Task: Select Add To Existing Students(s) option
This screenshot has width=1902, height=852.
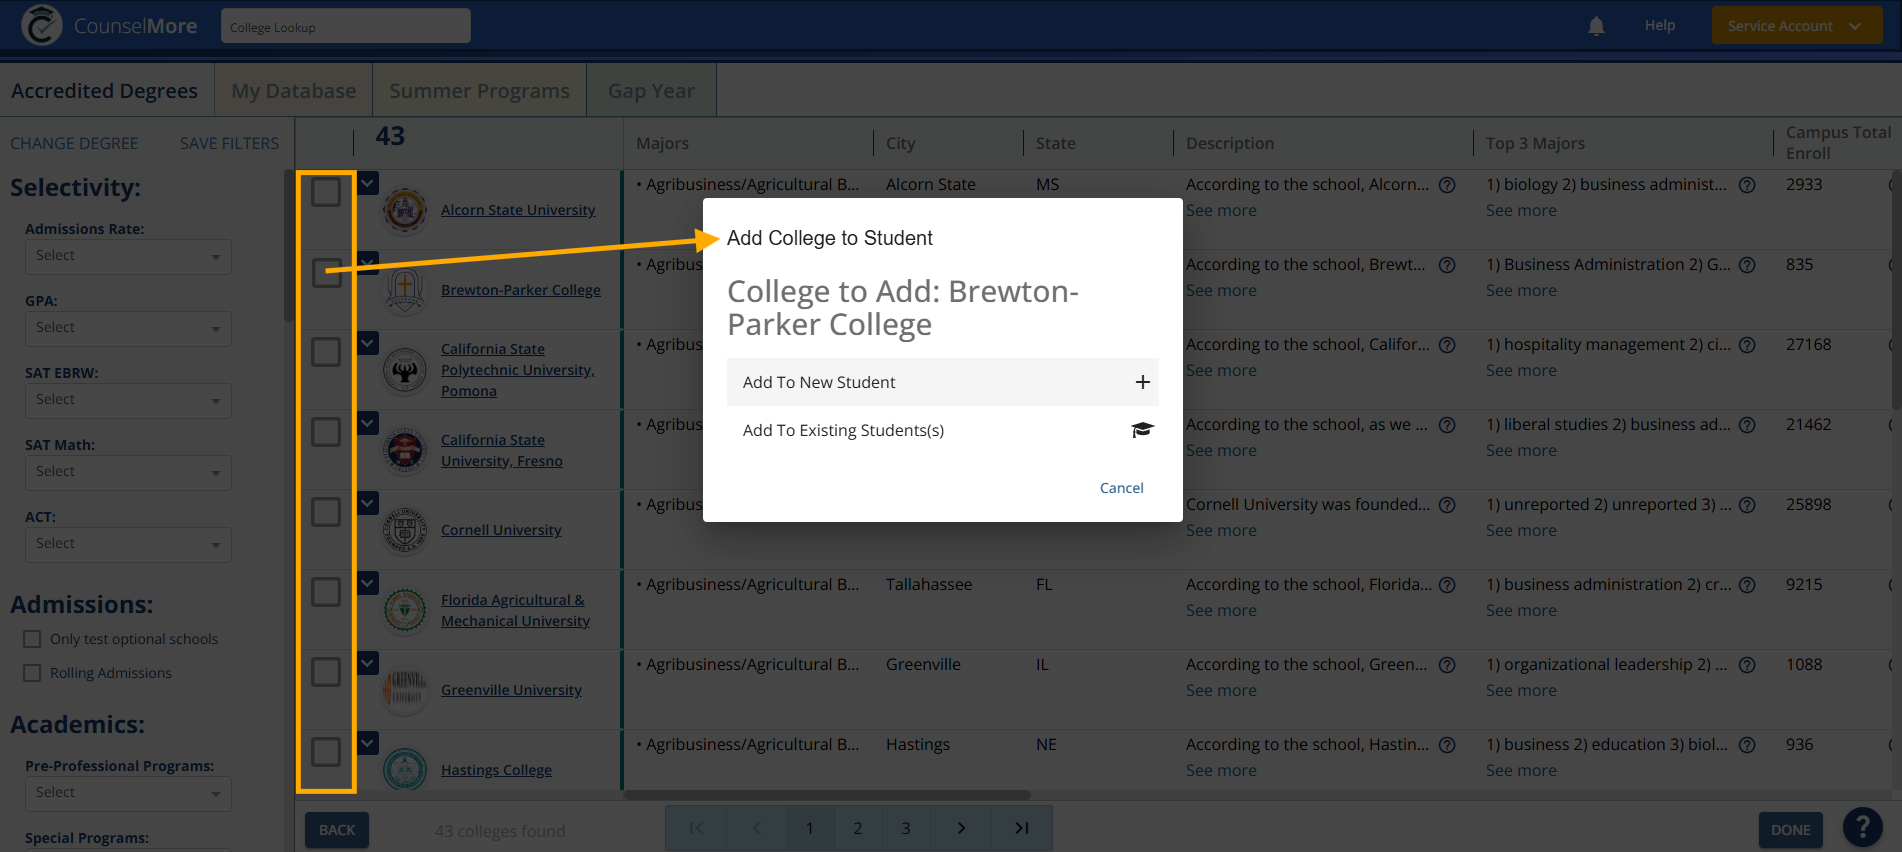Action: click(942, 430)
